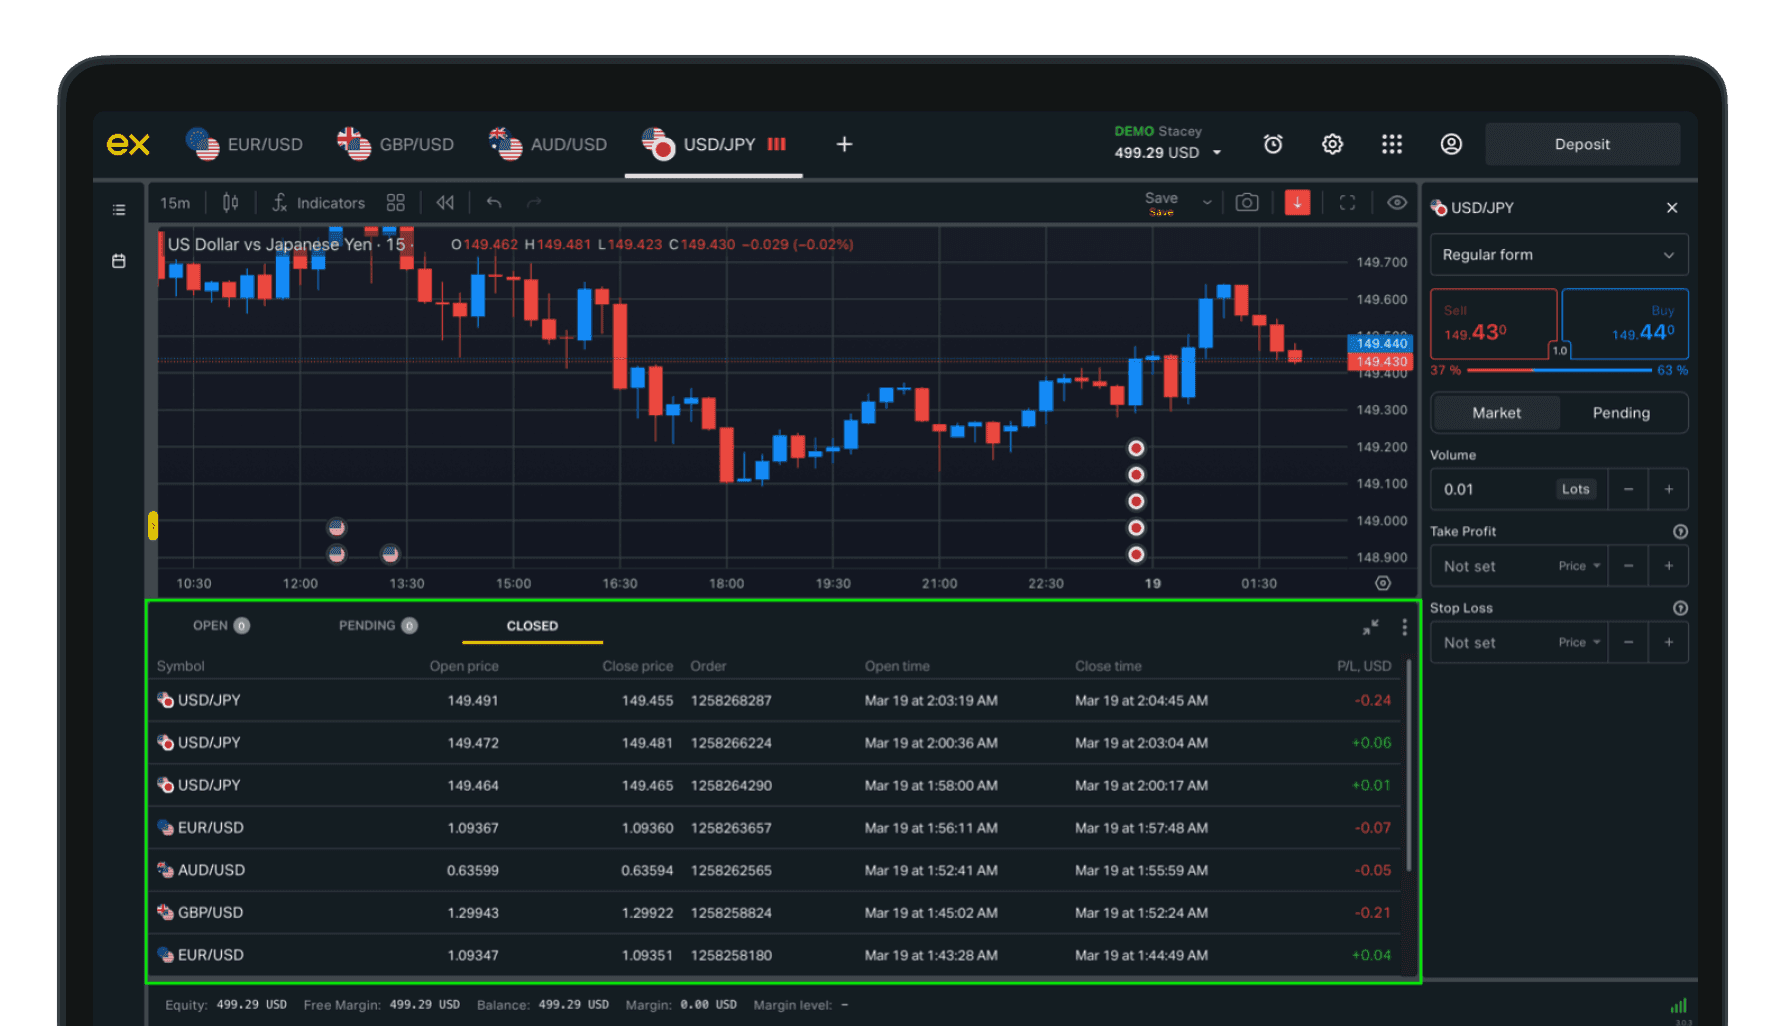The image size is (1785, 1026).
Task: Open the settings gear in the top bar
Action: click(x=1332, y=143)
